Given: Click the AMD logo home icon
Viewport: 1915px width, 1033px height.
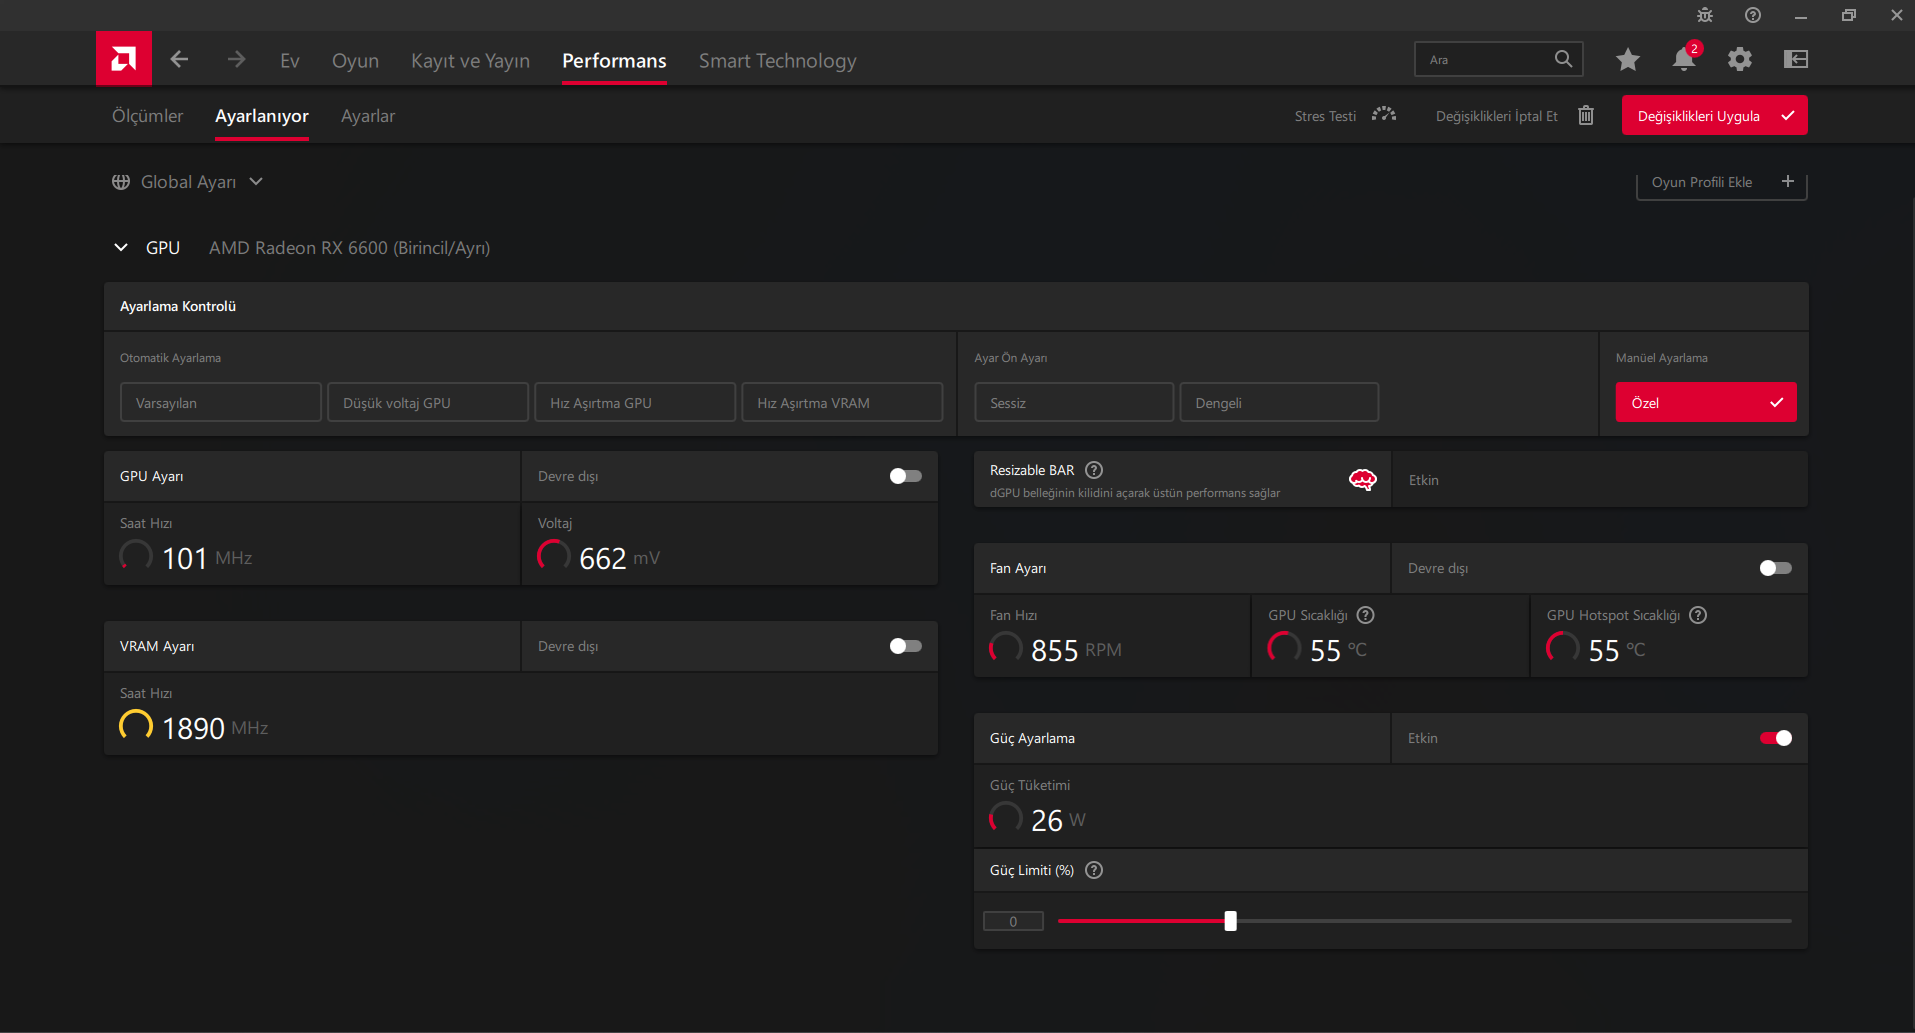Looking at the screenshot, I should [x=124, y=59].
